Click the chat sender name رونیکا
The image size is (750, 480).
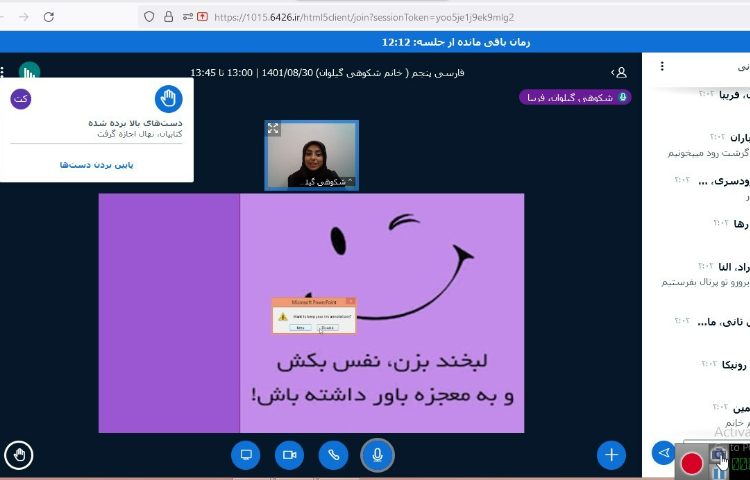click(x=734, y=365)
